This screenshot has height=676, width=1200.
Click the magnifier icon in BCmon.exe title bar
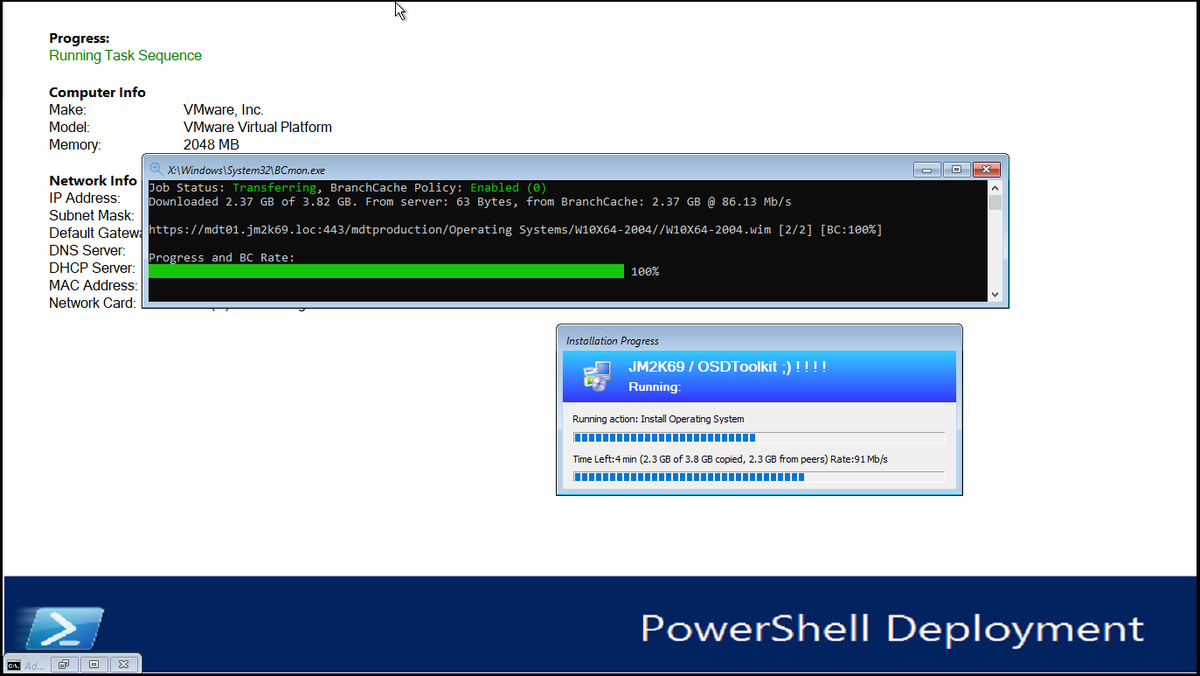(157, 169)
